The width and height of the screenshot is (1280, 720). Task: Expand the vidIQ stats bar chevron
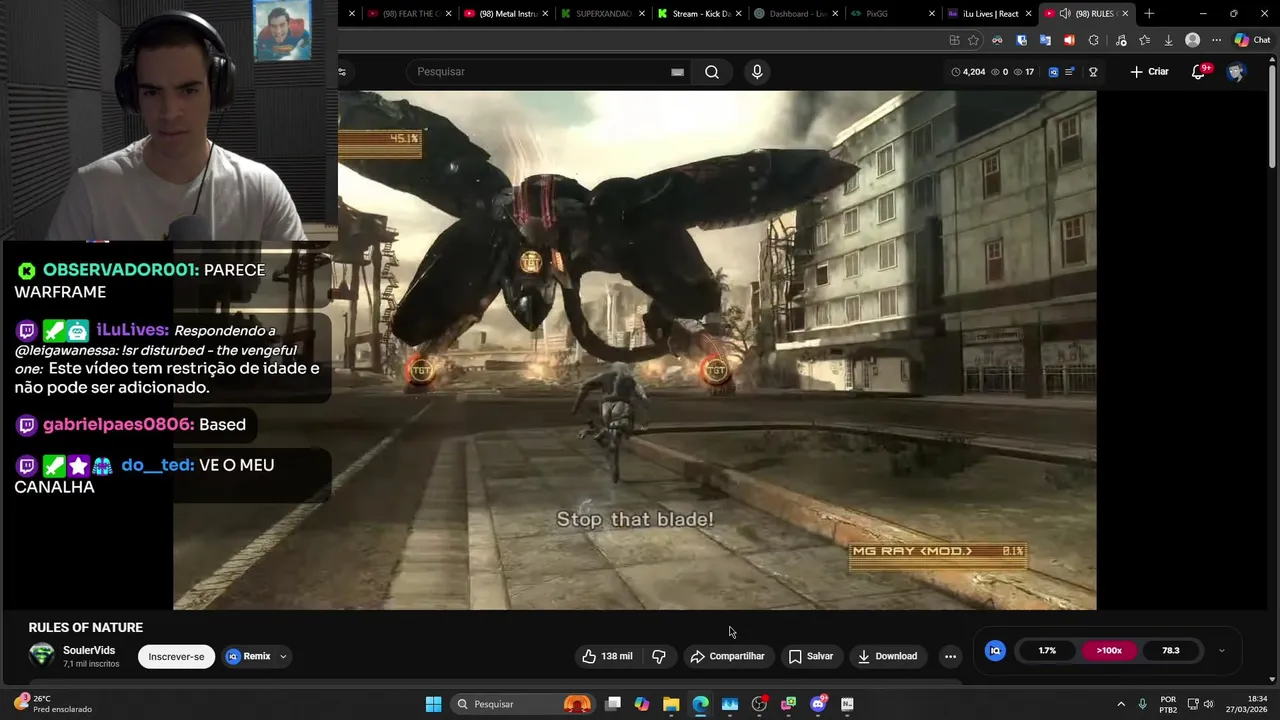pyautogui.click(x=1221, y=651)
